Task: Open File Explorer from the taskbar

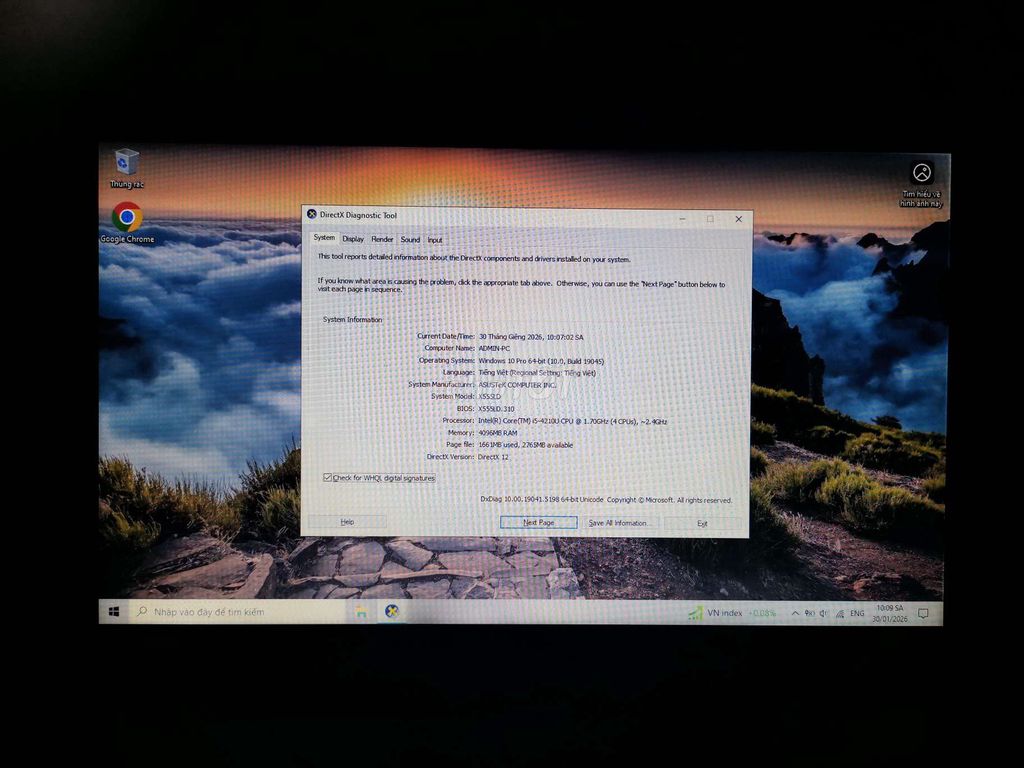Action: coord(360,611)
